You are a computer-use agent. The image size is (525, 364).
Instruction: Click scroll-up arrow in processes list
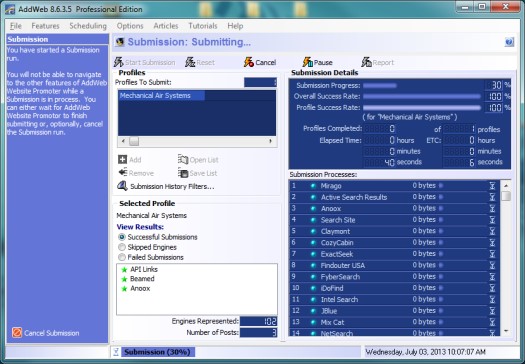point(506,186)
